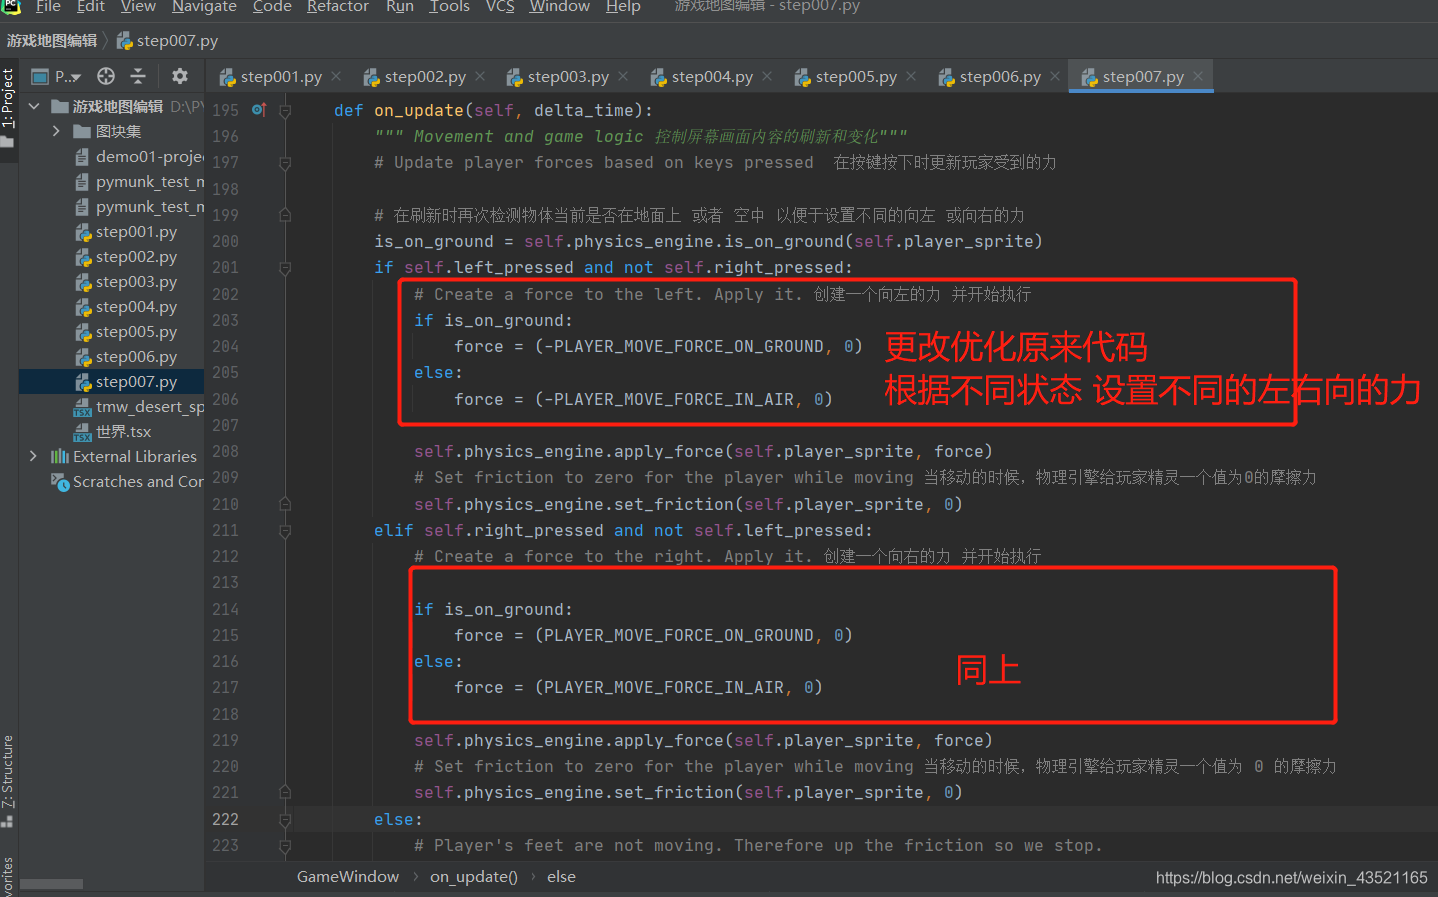This screenshot has width=1438, height=897.
Task: Select the demo01-proje file in project tree
Action: click(149, 157)
